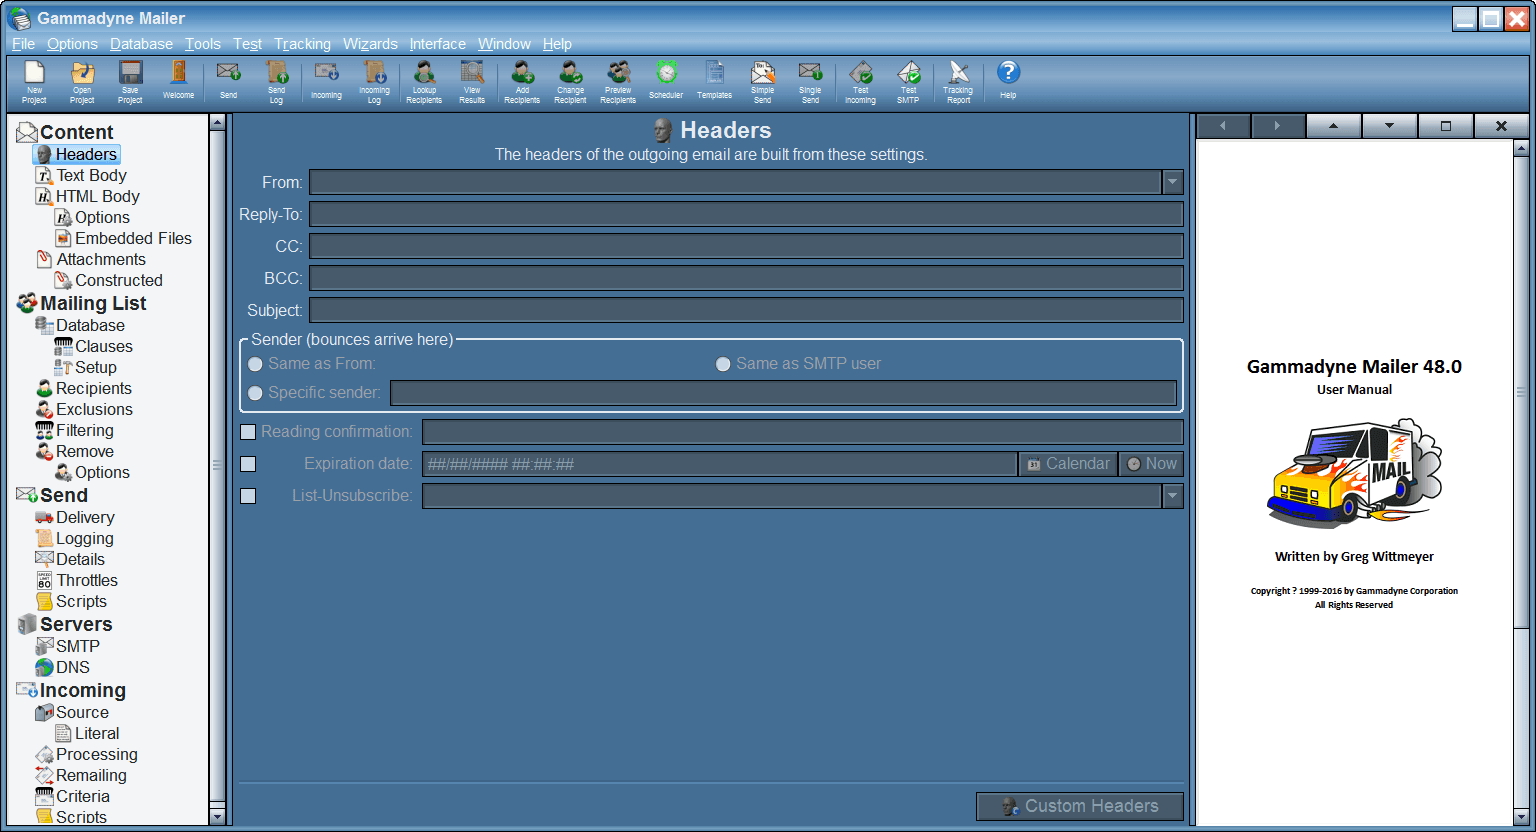Select DNS under Servers
The image size is (1536, 832).
point(72,667)
